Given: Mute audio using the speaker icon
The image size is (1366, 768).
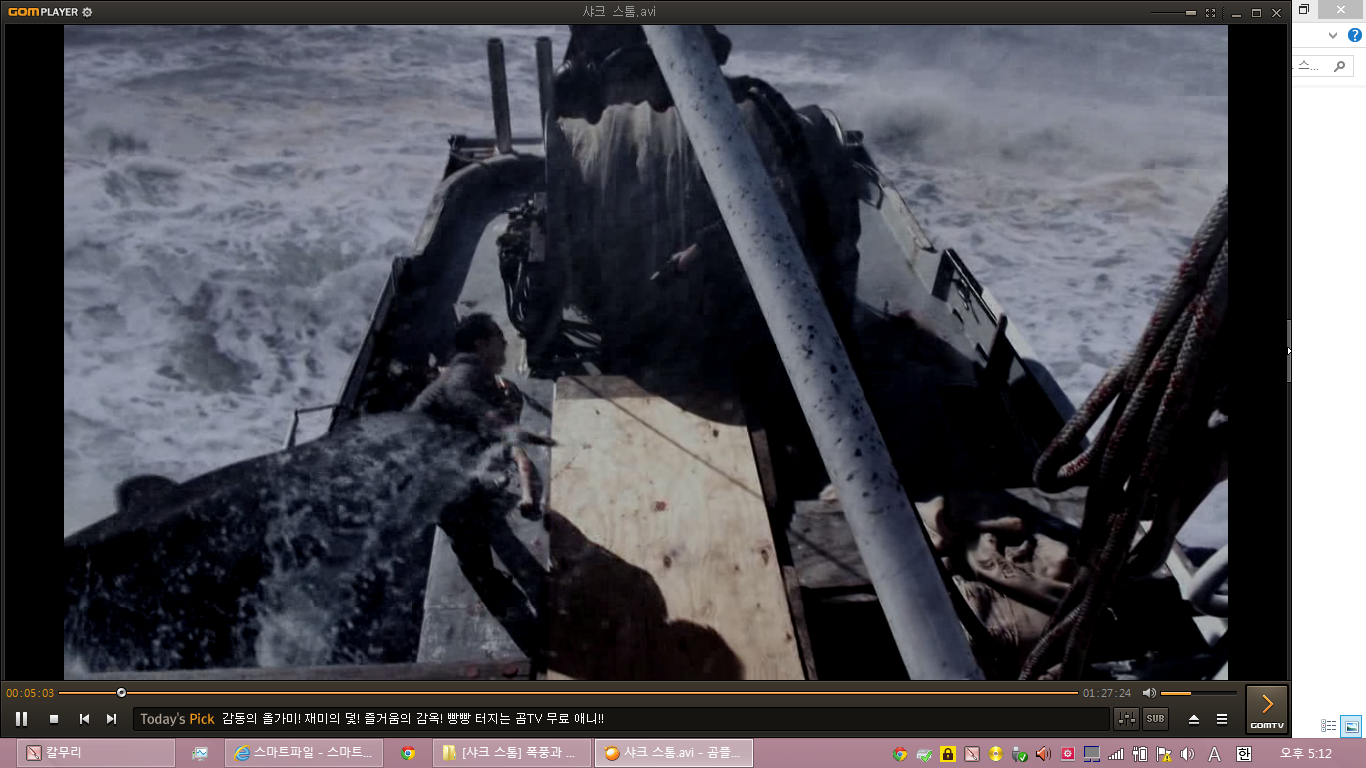Looking at the screenshot, I should [x=1149, y=693].
